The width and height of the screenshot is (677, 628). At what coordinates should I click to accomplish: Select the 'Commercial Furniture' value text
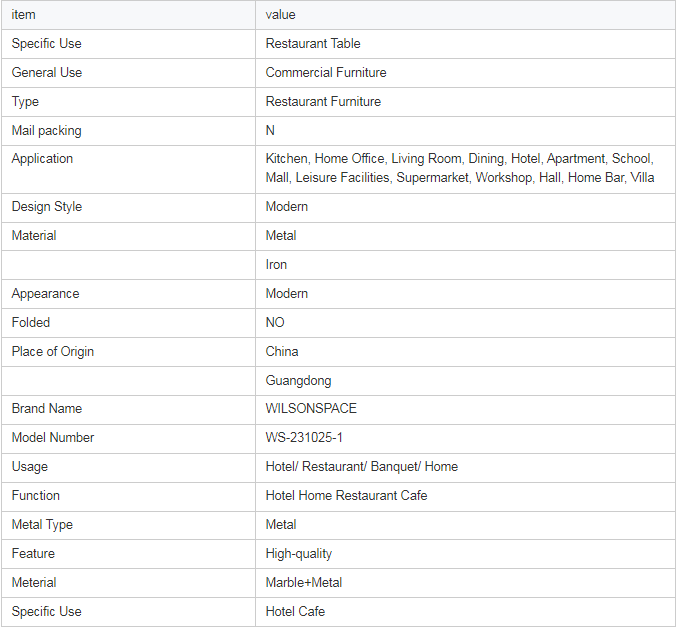[x=326, y=73]
